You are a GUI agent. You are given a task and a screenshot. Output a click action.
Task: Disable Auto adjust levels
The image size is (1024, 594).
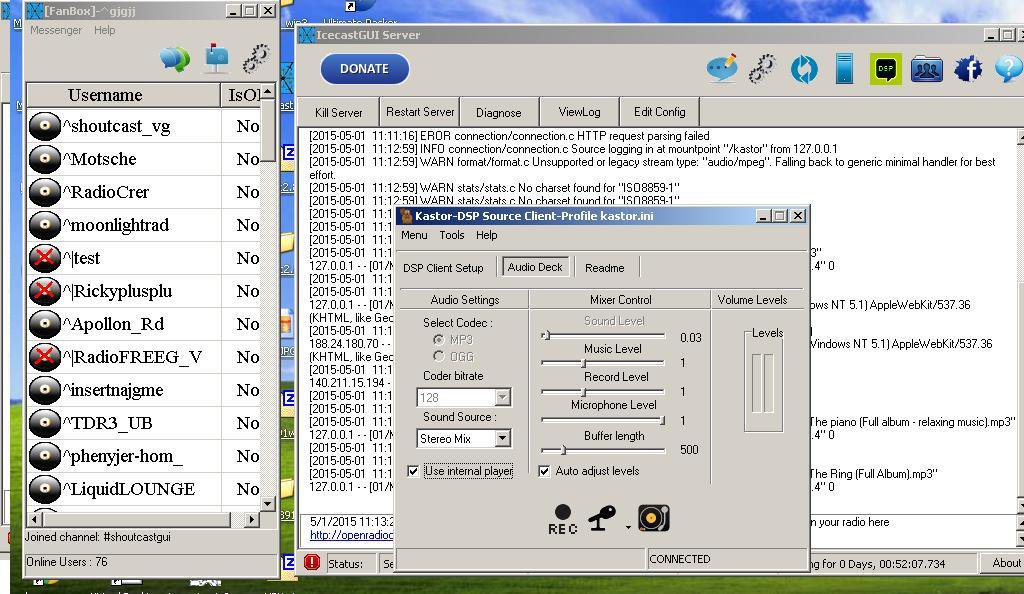[x=543, y=471]
